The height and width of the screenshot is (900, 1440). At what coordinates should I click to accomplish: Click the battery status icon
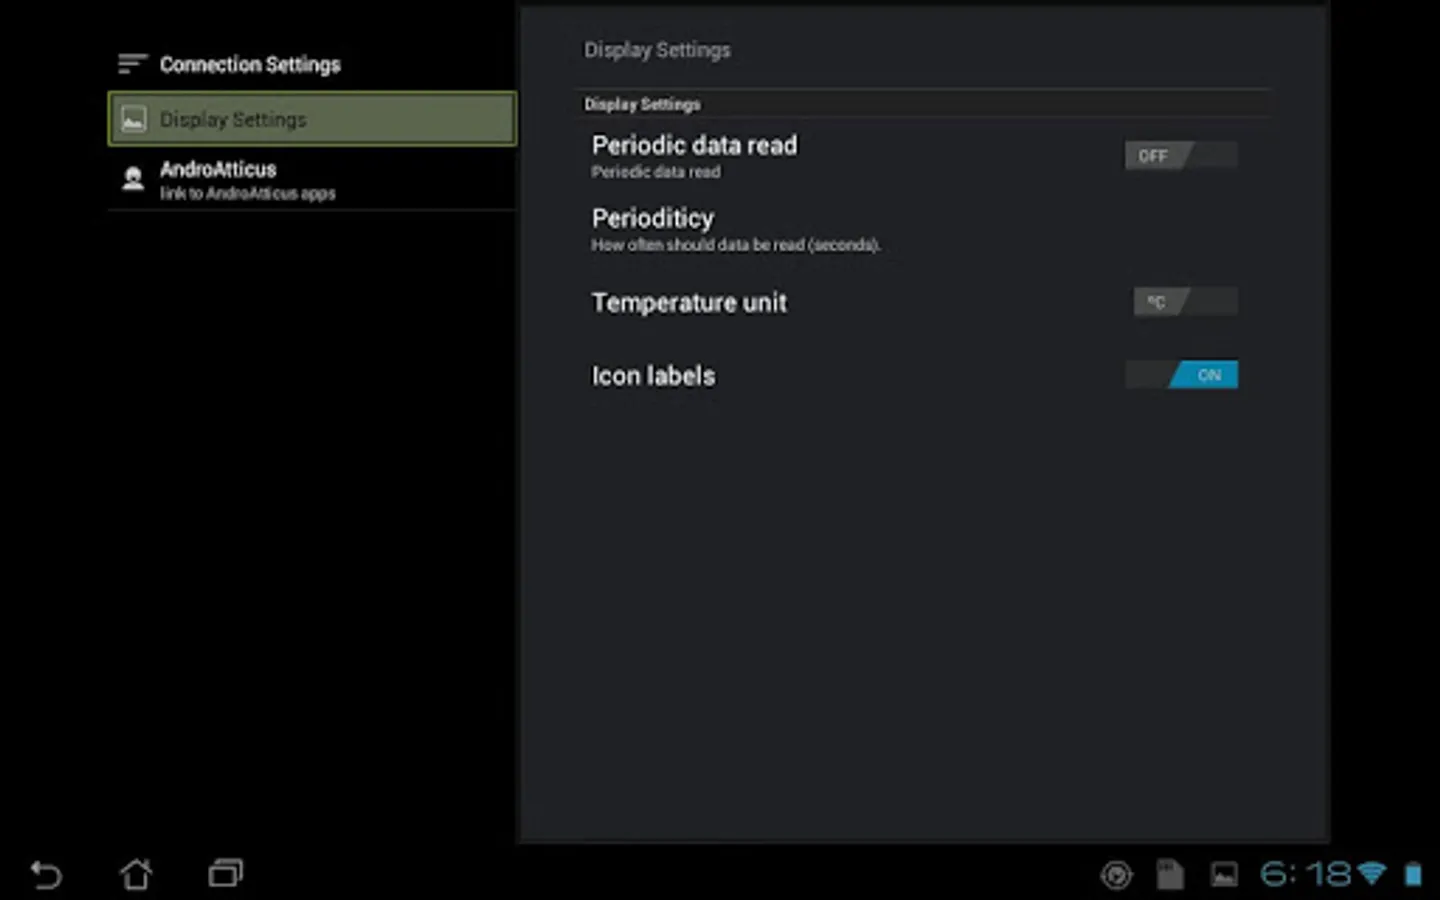click(x=1413, y=875)
